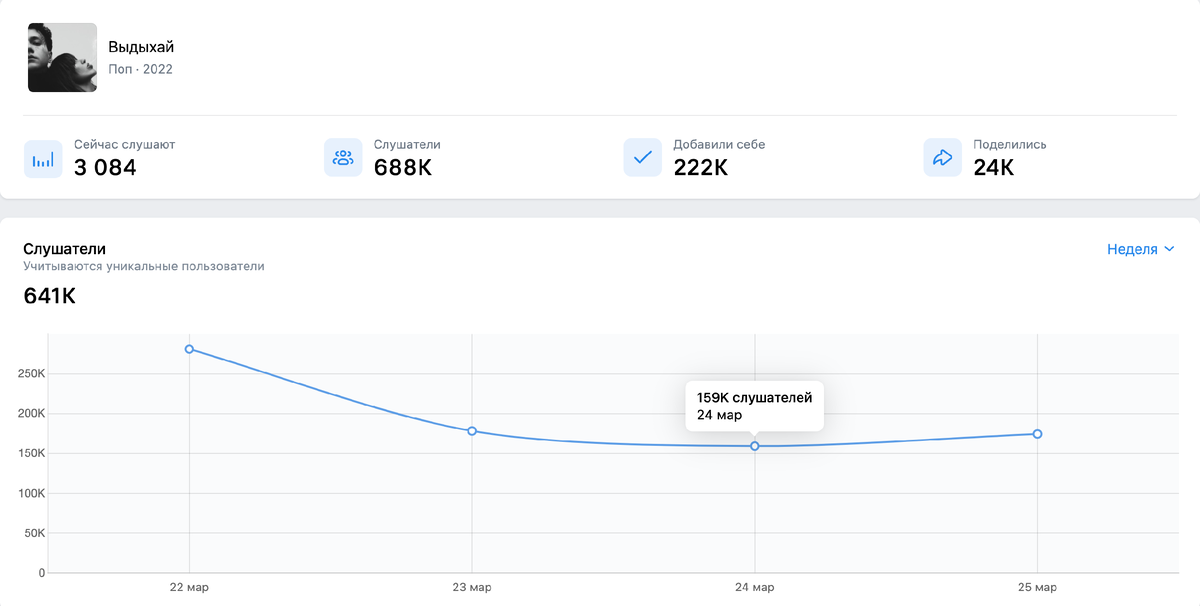
Task: Click the 'Слушатели' chart section heading
Action: coord(64,249)
